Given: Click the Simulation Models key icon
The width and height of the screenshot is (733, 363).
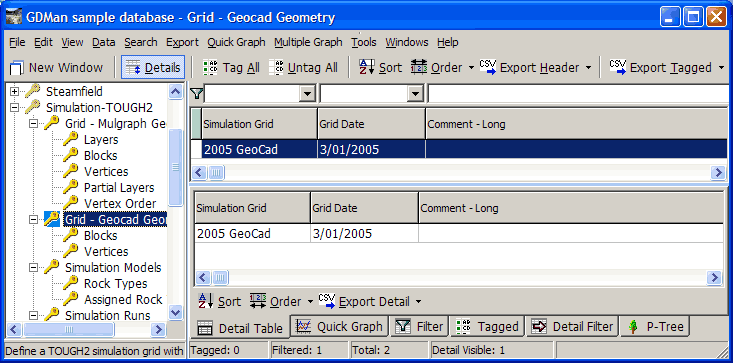Looking at the screenshot, I should (x=51, y=267).
